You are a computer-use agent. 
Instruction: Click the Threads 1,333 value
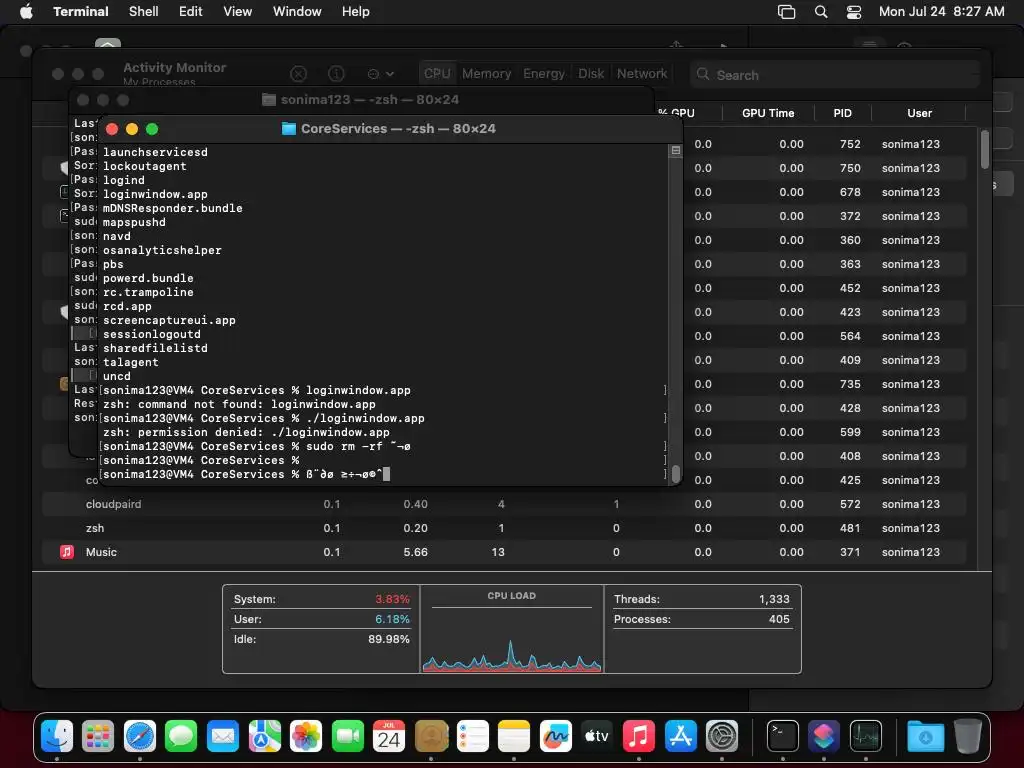[x=774, y=599]
